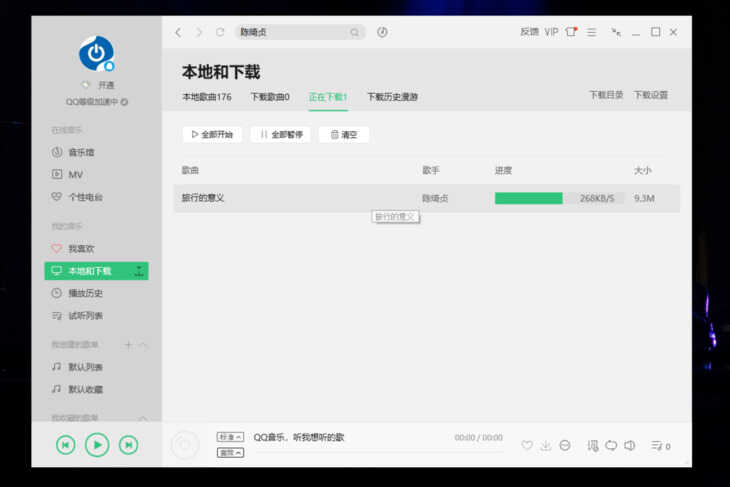Toggle the playback loop mode icon
This screenshot has height=487, width=730.
611,446
